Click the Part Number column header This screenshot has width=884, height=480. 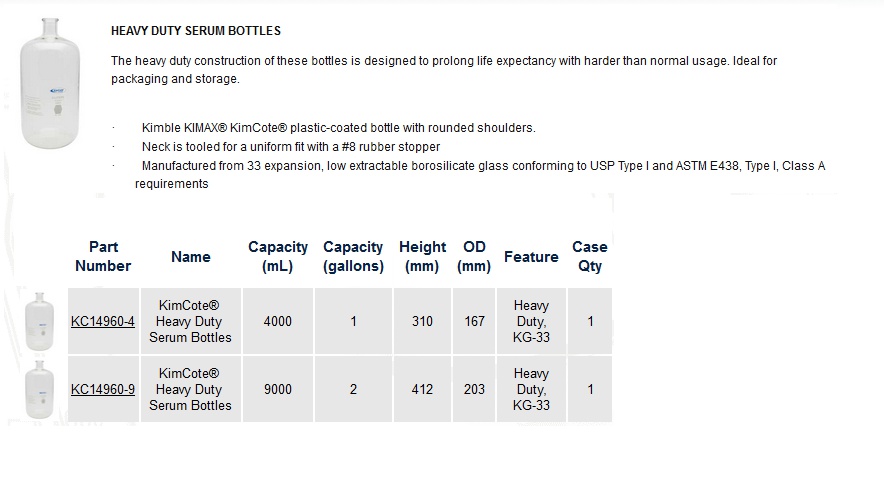pyautogui.click(x=103, y=257)
